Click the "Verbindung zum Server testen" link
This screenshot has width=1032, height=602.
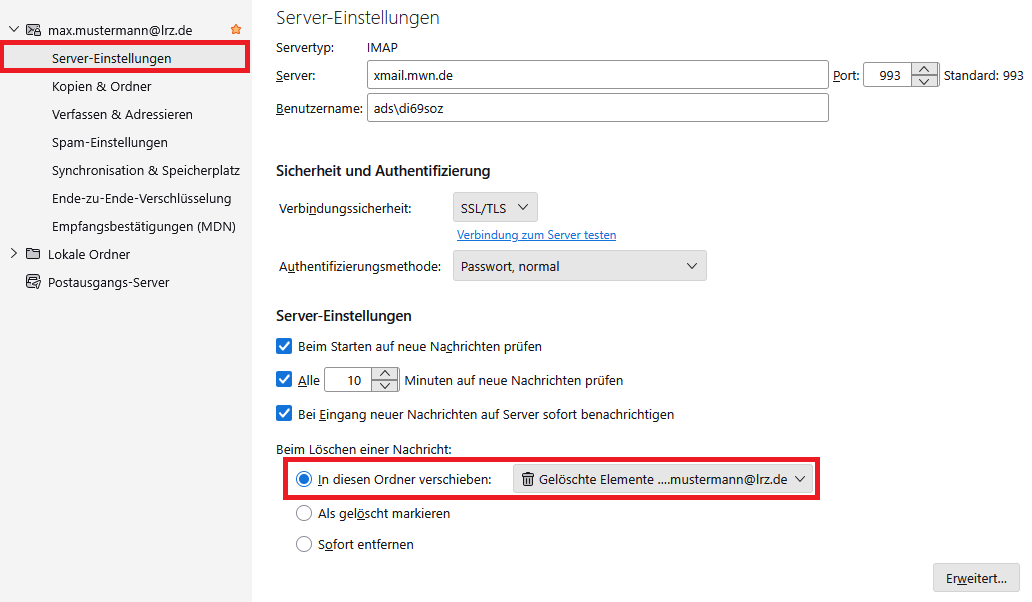pyautogui.click(x=536, y=234)
